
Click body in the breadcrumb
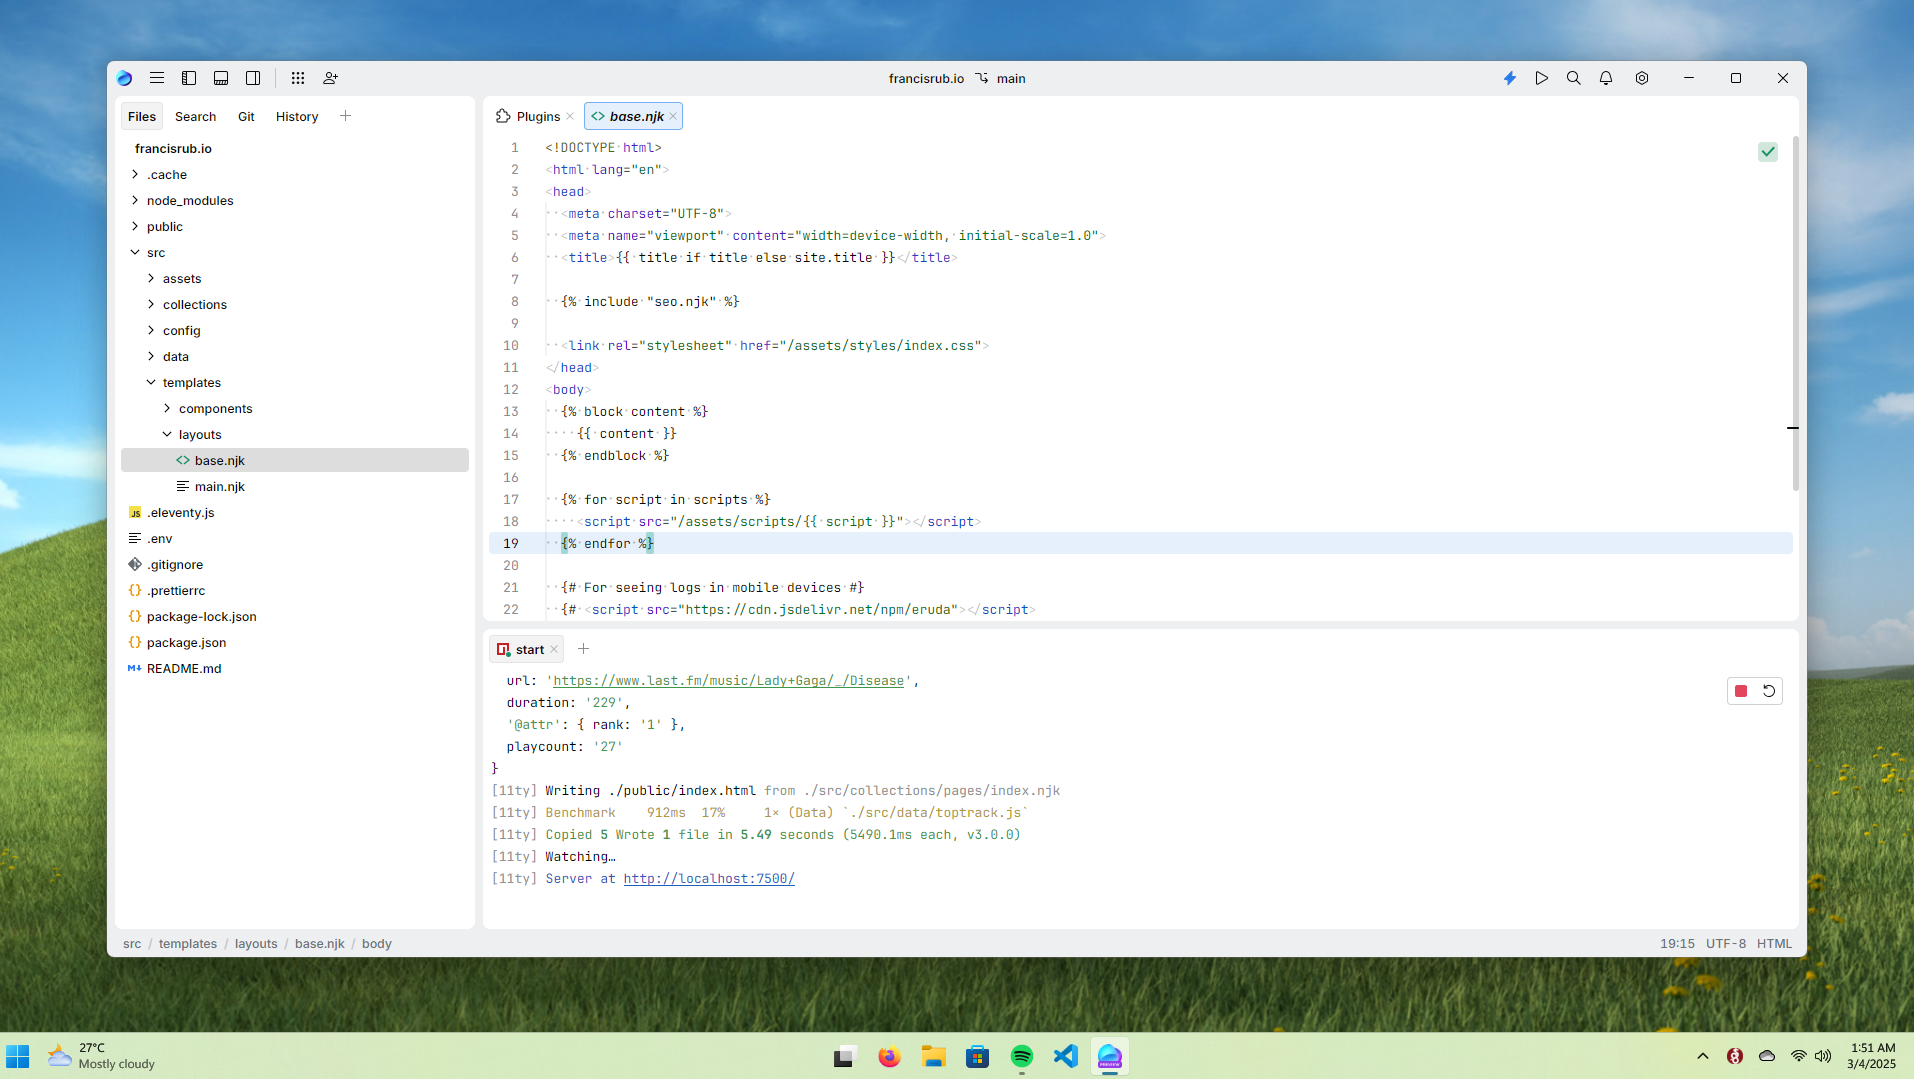[377, 943]
